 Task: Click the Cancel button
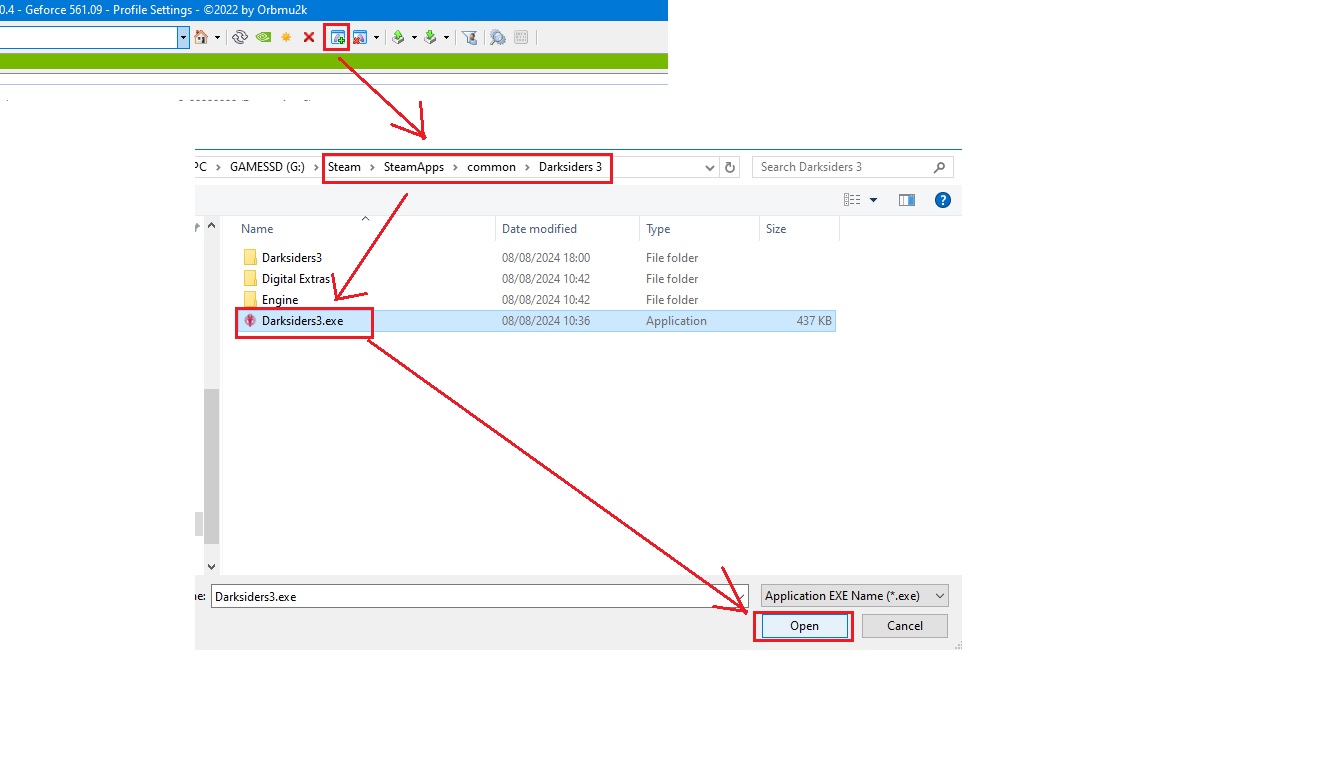point(905,626)
